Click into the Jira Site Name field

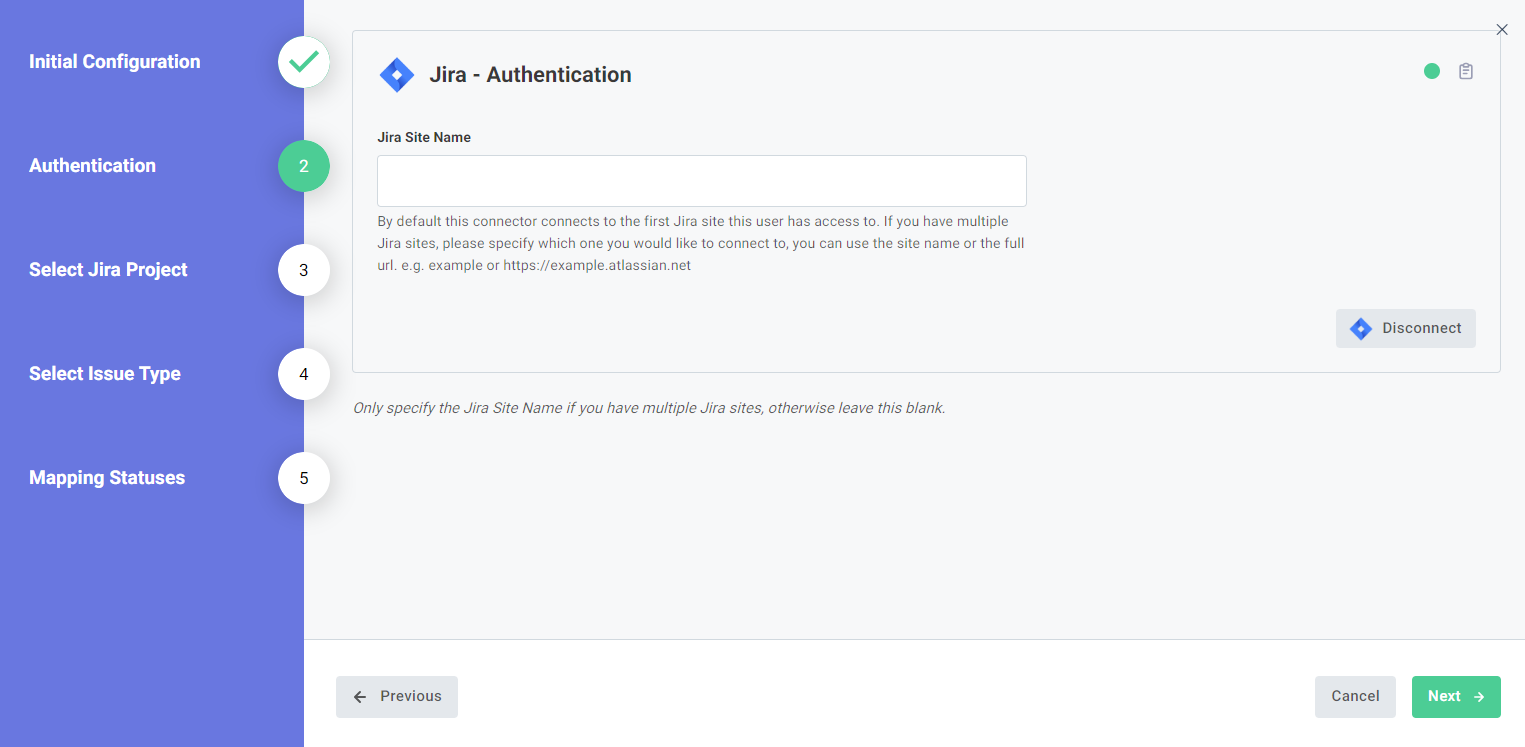(x=701, y=181)
